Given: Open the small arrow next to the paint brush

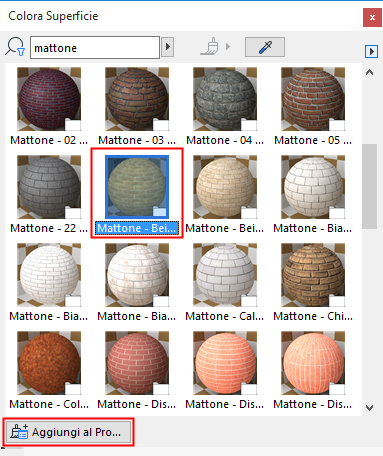Looking at the screenshot, I should [228, 46].
